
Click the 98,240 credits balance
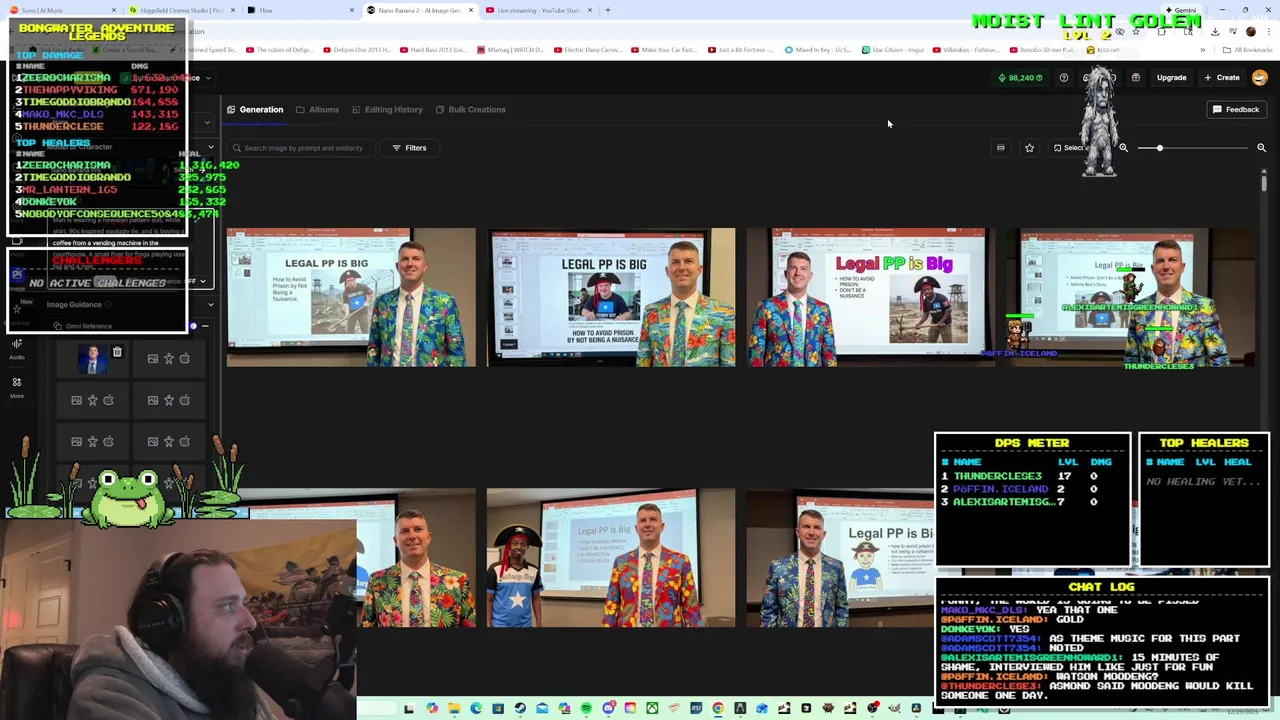pyautogui.click(x=1020, y=77)
